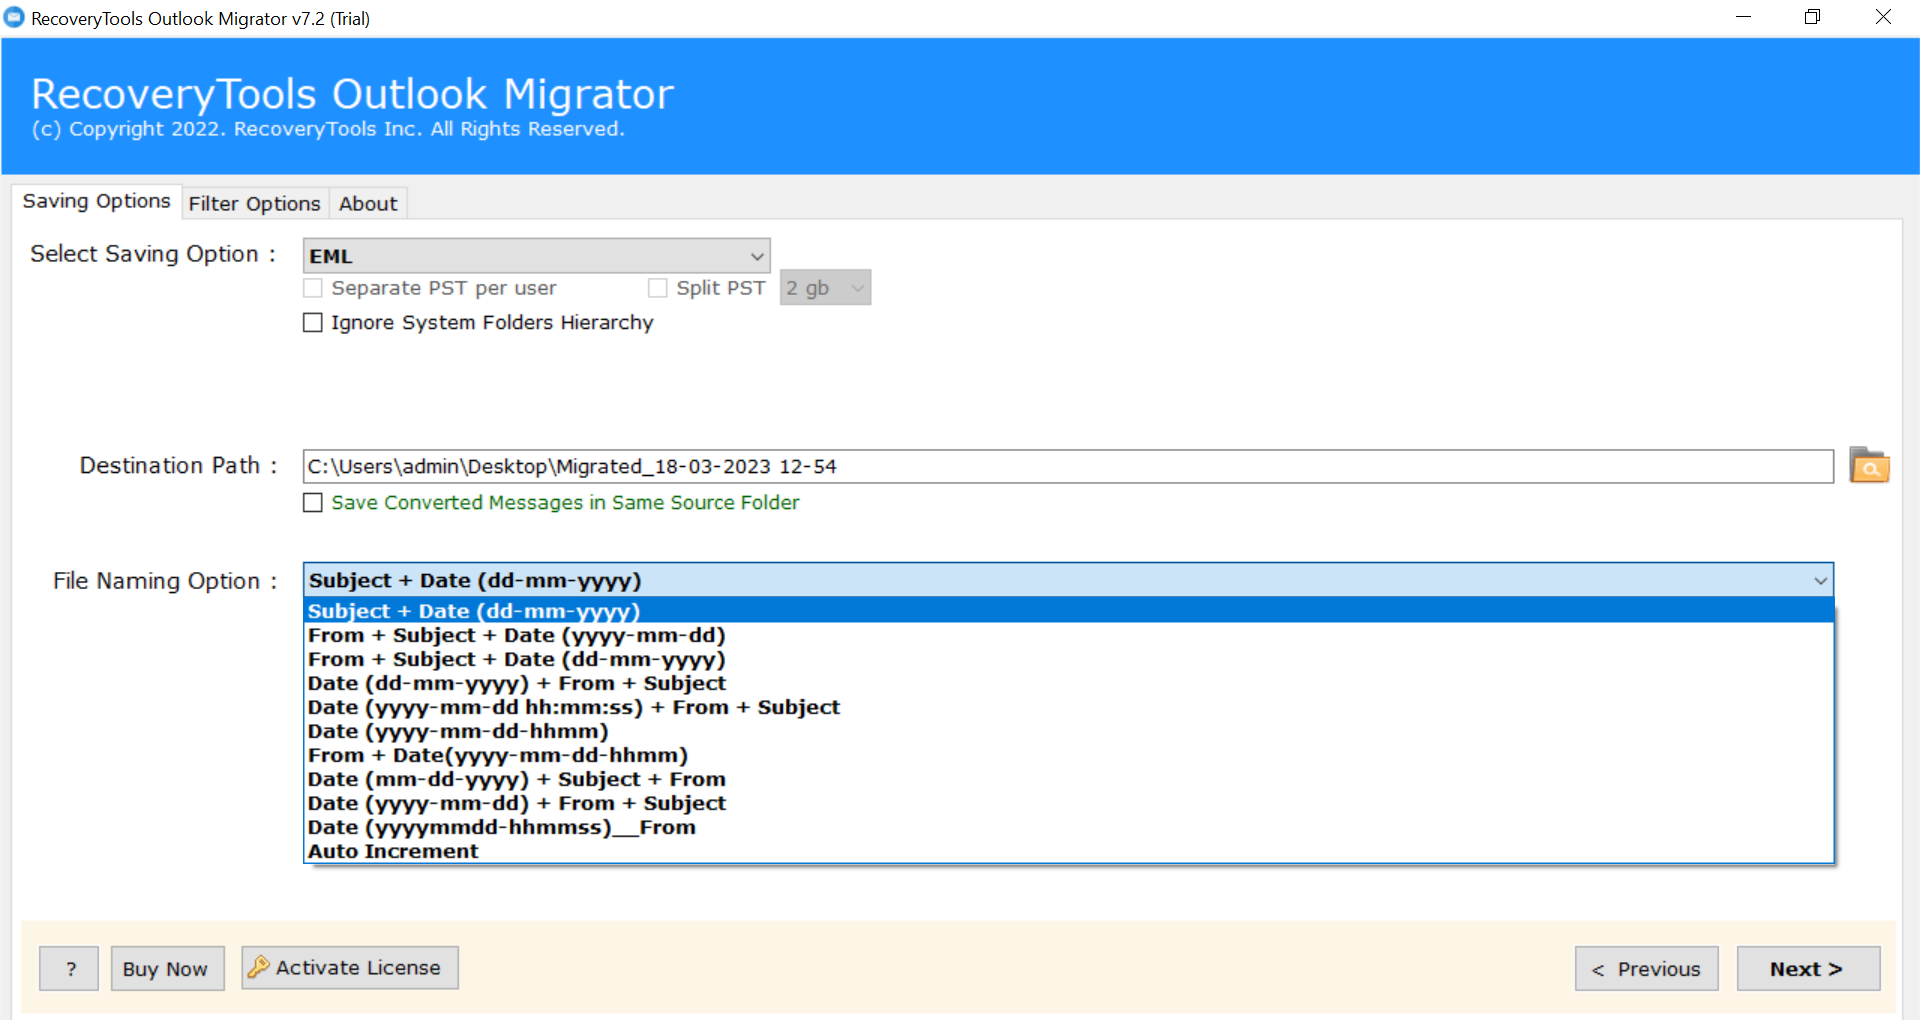Pick Date (yyyy-mm-dd hh:mm:ss) + From + Subject
The image size is (1920, 1020).
pyautogui.click(x=1068, y=707)
